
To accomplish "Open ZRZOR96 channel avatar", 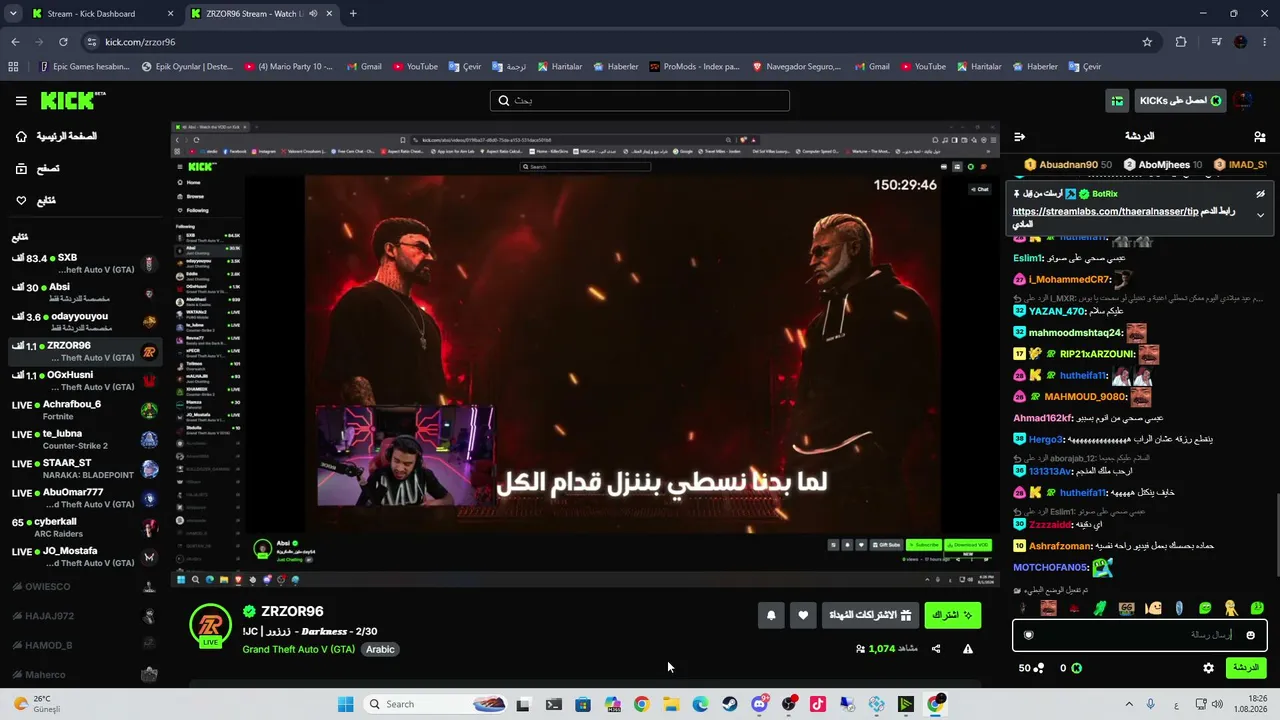I will (x=210, y=626).
